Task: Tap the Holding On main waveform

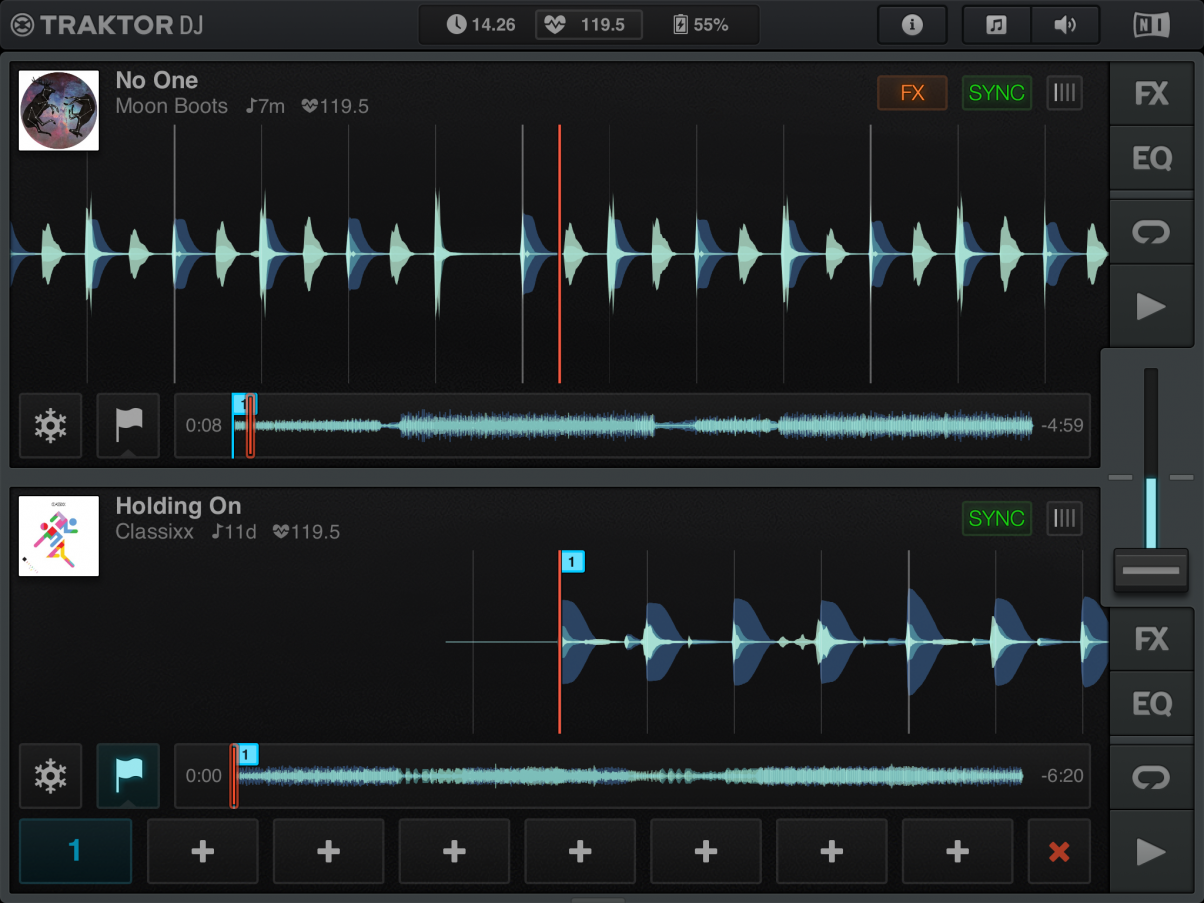Action: coord(560,641)
